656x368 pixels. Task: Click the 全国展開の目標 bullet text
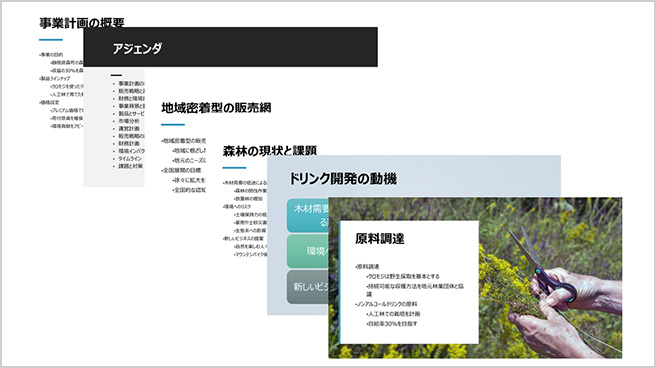[x=182, y=170]
